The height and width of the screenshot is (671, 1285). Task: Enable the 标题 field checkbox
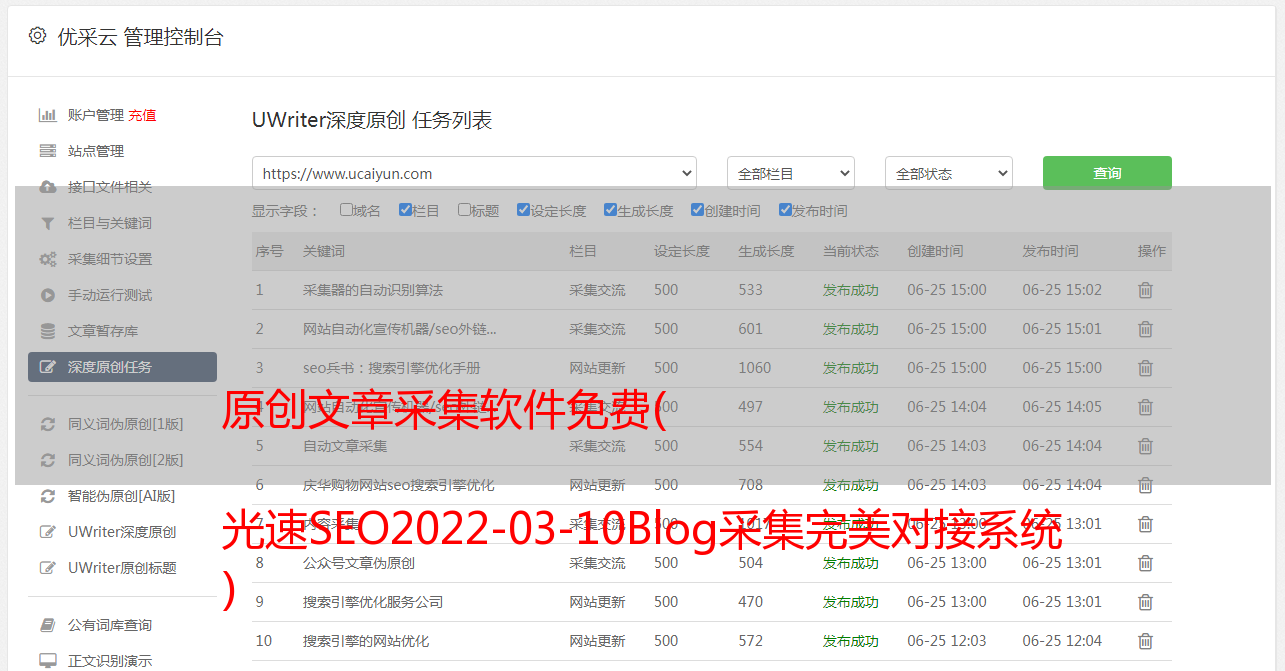tap(464, 210)
